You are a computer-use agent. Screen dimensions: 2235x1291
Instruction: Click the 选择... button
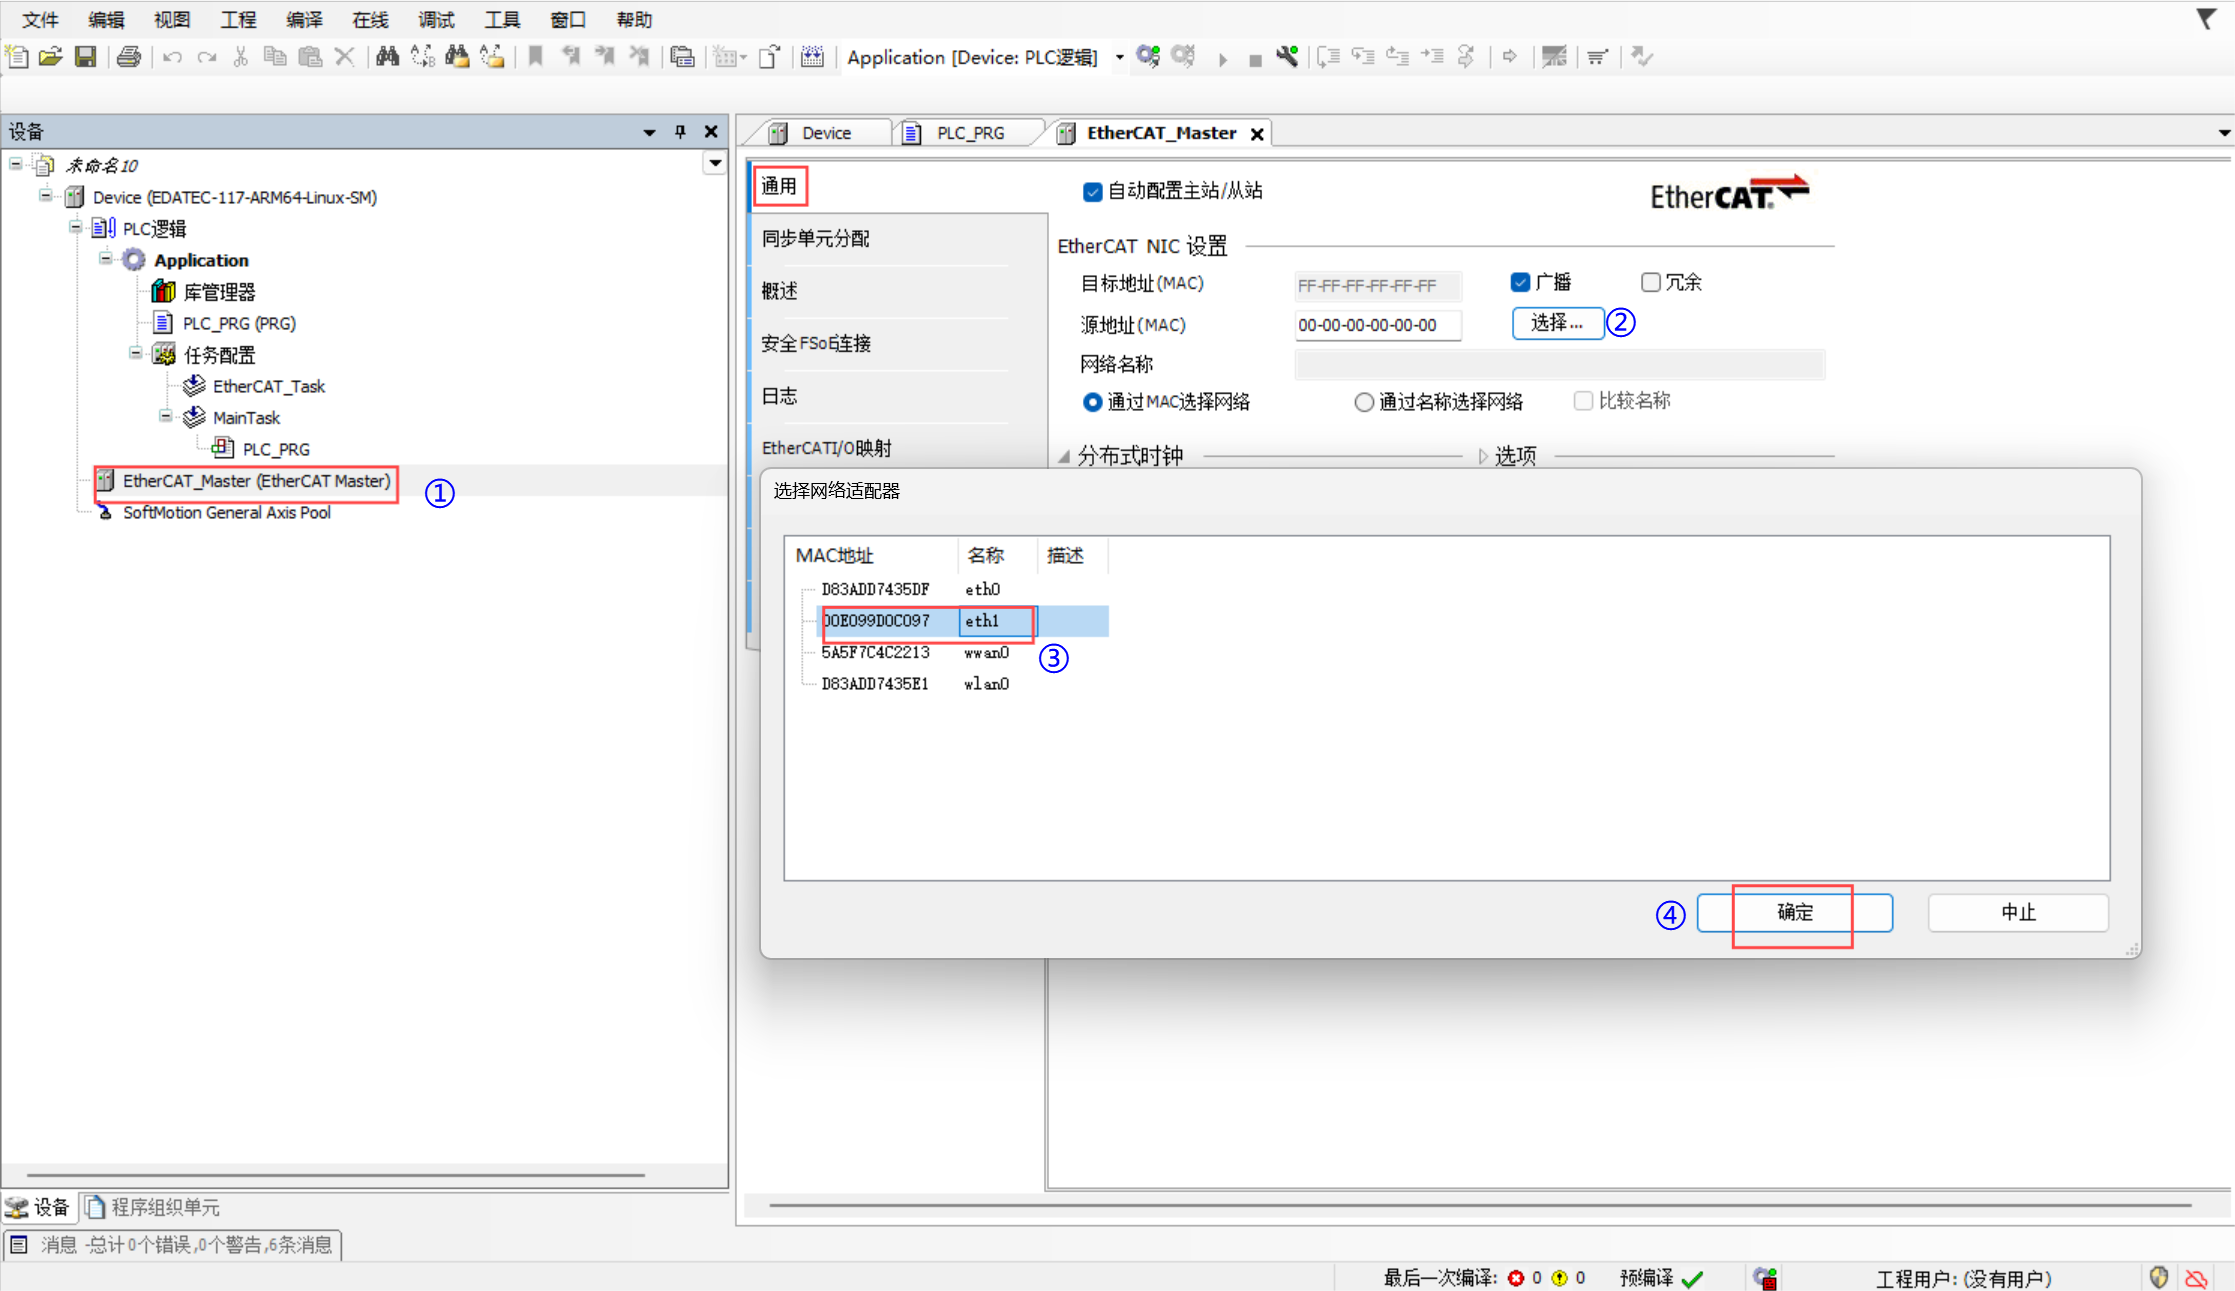coord(1557,323)
